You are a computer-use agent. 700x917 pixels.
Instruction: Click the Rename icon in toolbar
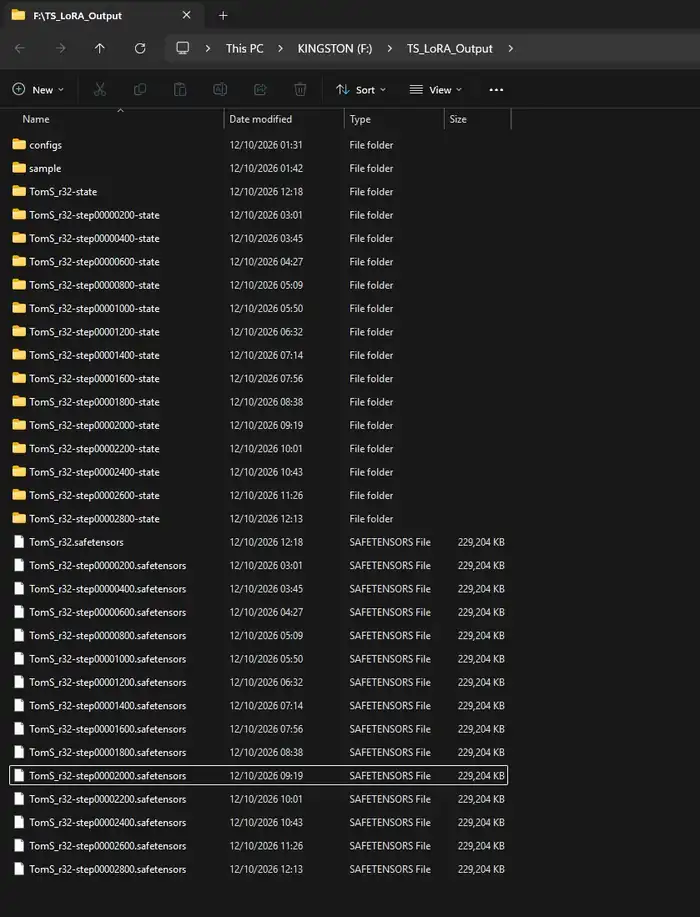[x=220, y=89]
